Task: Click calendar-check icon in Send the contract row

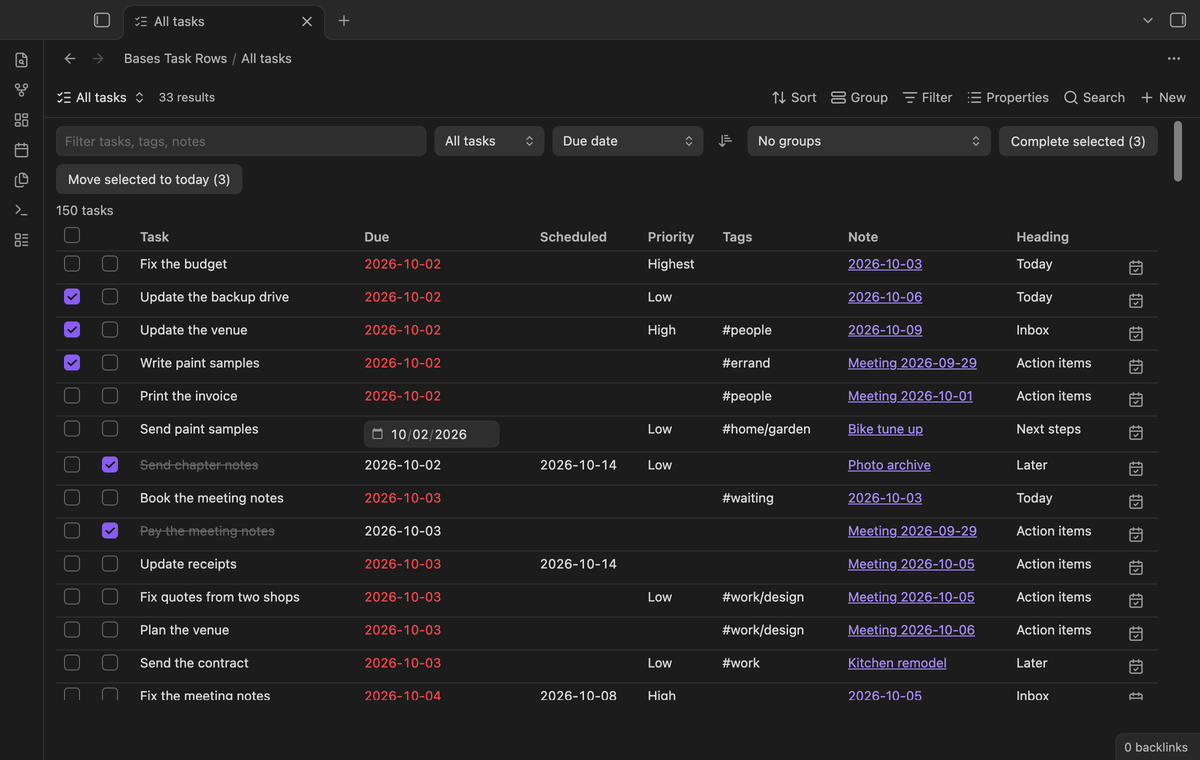Action: [1136, 666]
